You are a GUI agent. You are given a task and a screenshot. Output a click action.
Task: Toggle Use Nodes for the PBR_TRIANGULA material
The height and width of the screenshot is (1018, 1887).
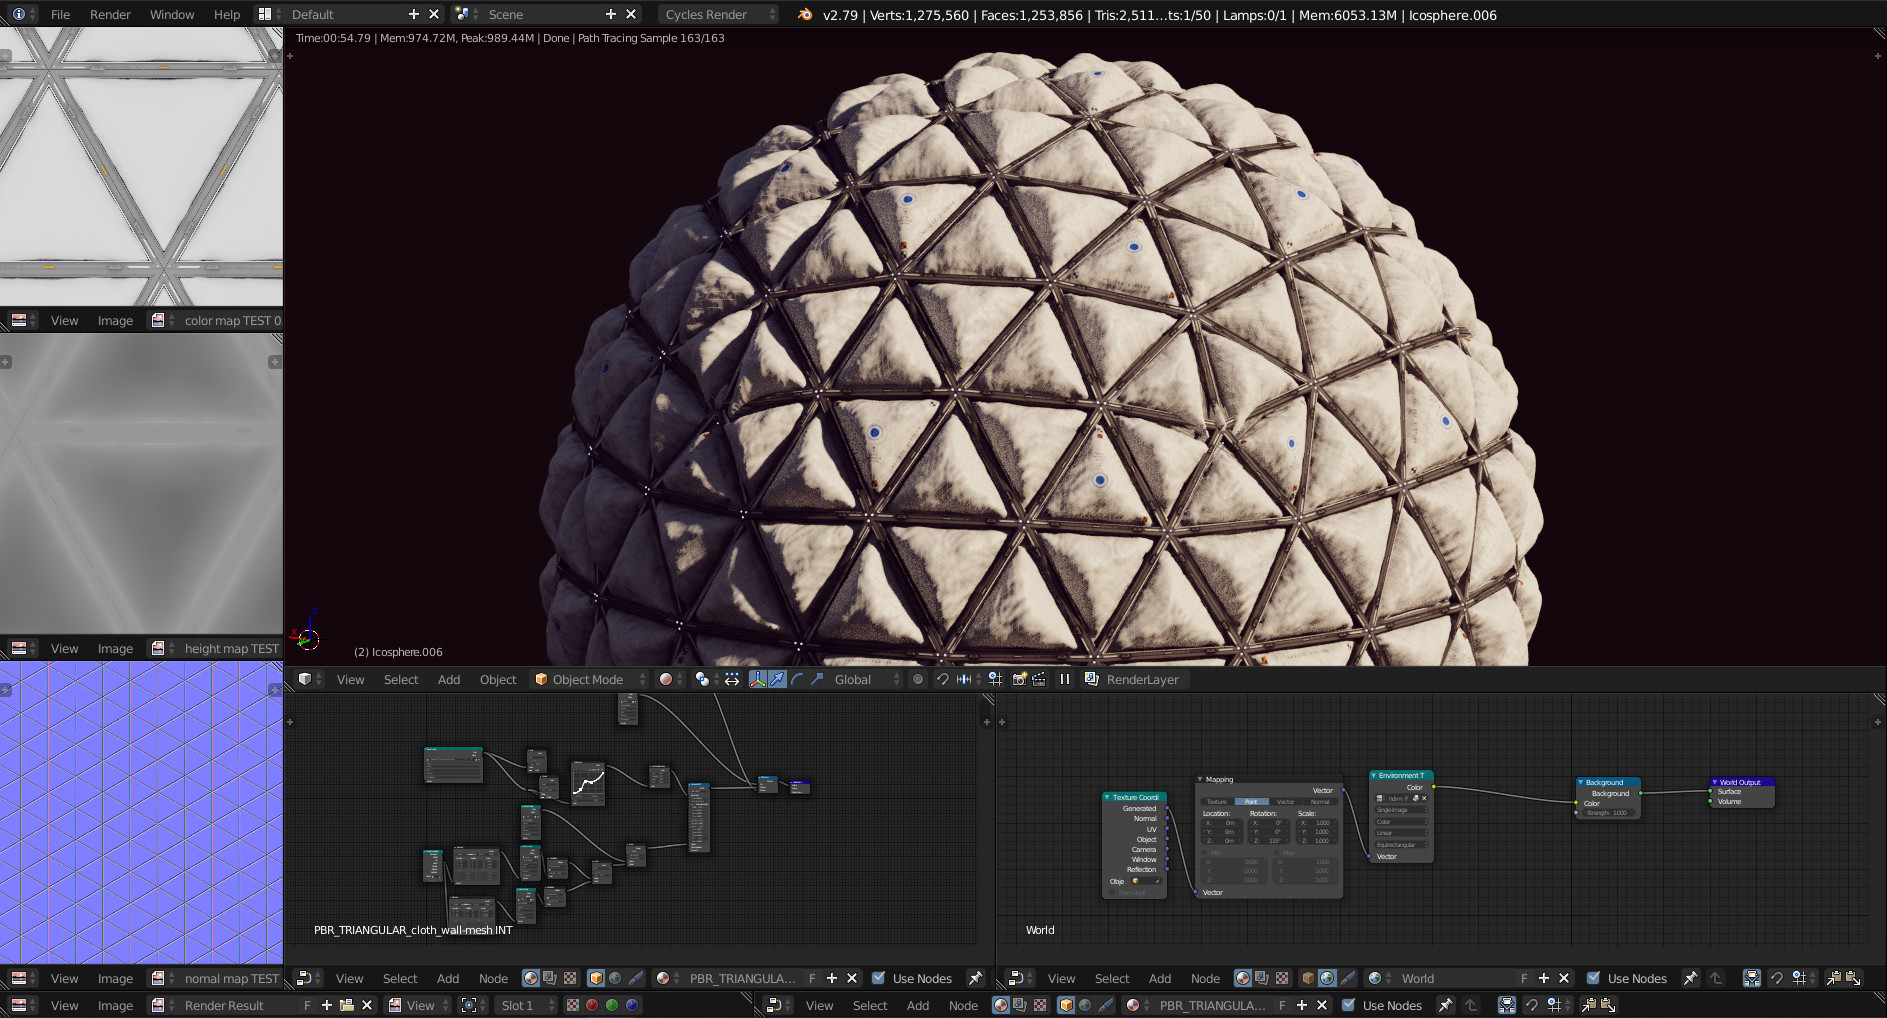coord(879,978)
